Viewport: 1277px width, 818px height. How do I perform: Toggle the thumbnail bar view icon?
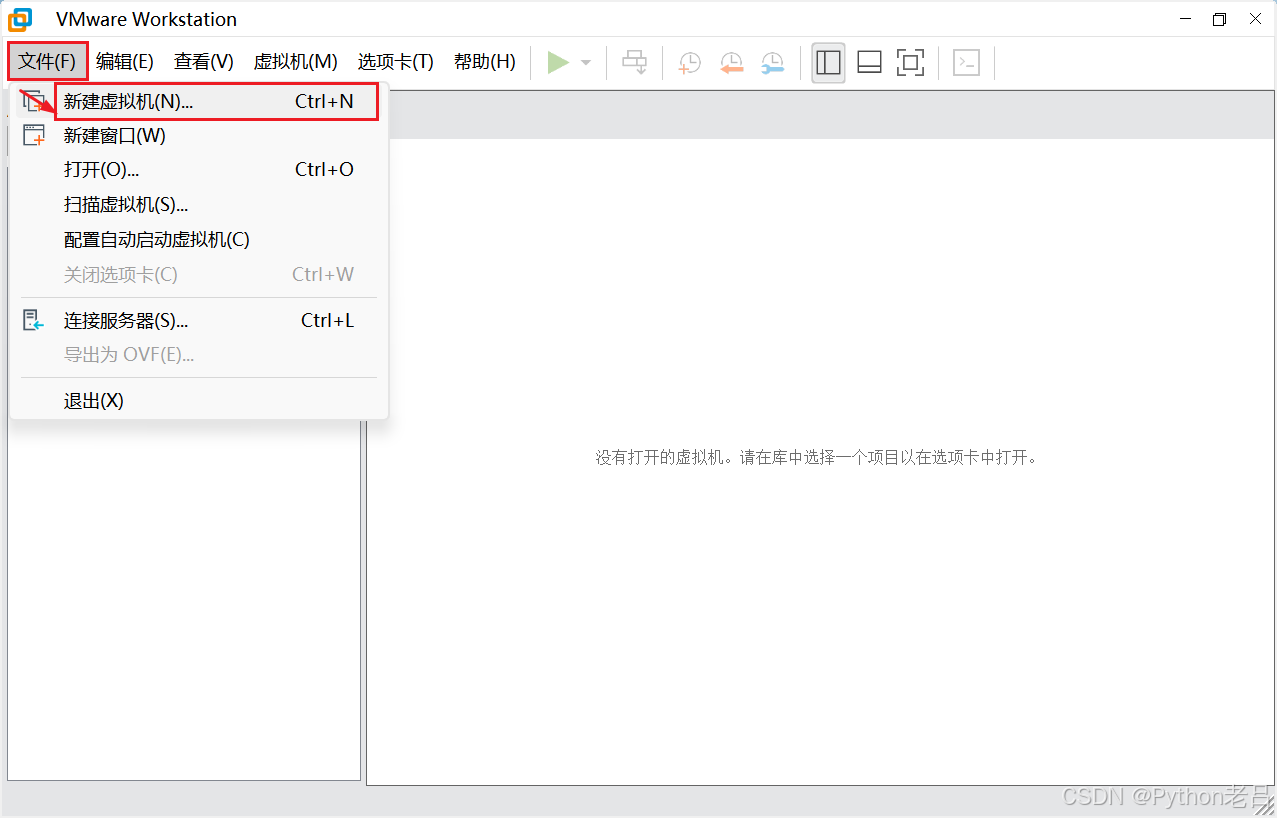click(869, 62)
